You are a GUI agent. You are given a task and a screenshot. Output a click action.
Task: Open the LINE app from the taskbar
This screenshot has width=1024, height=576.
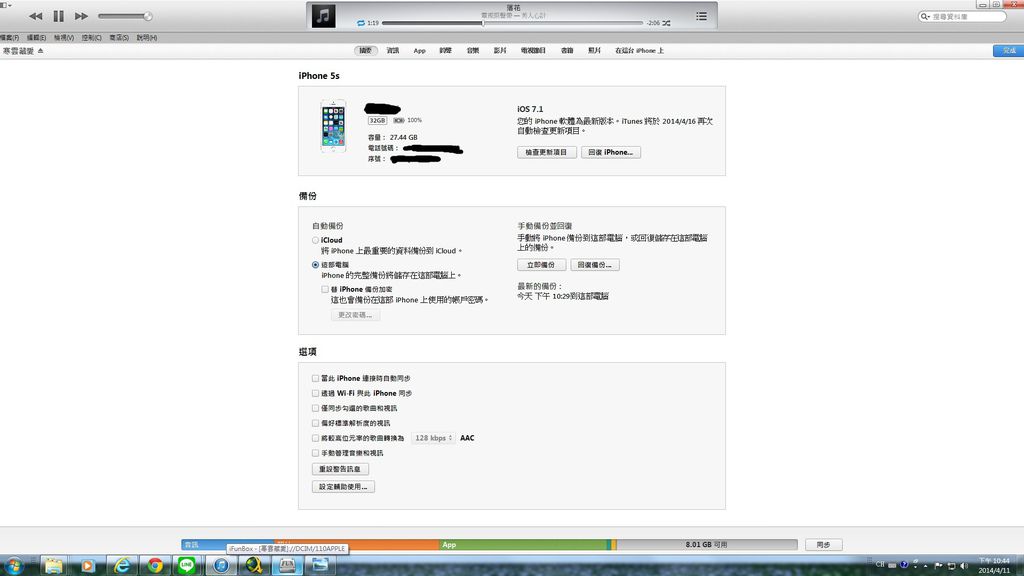(x=187, y=565)
